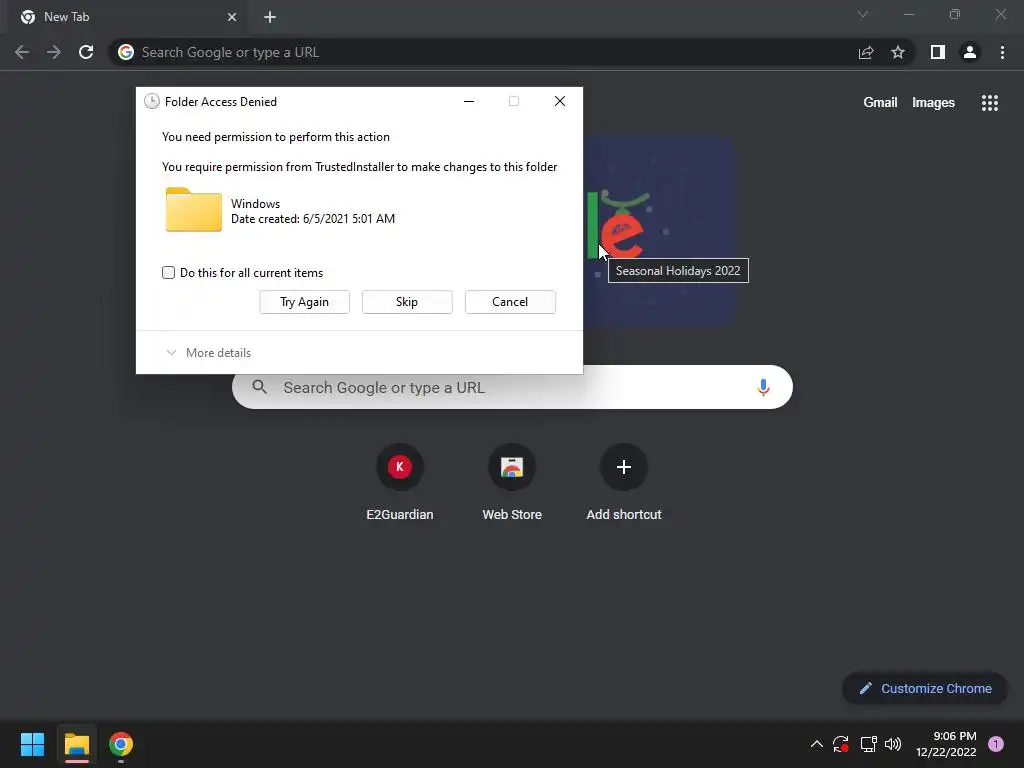Screen dimensions: 1024x768
Task: Click the Google holiday doodle image
Action: pos(658,232)
